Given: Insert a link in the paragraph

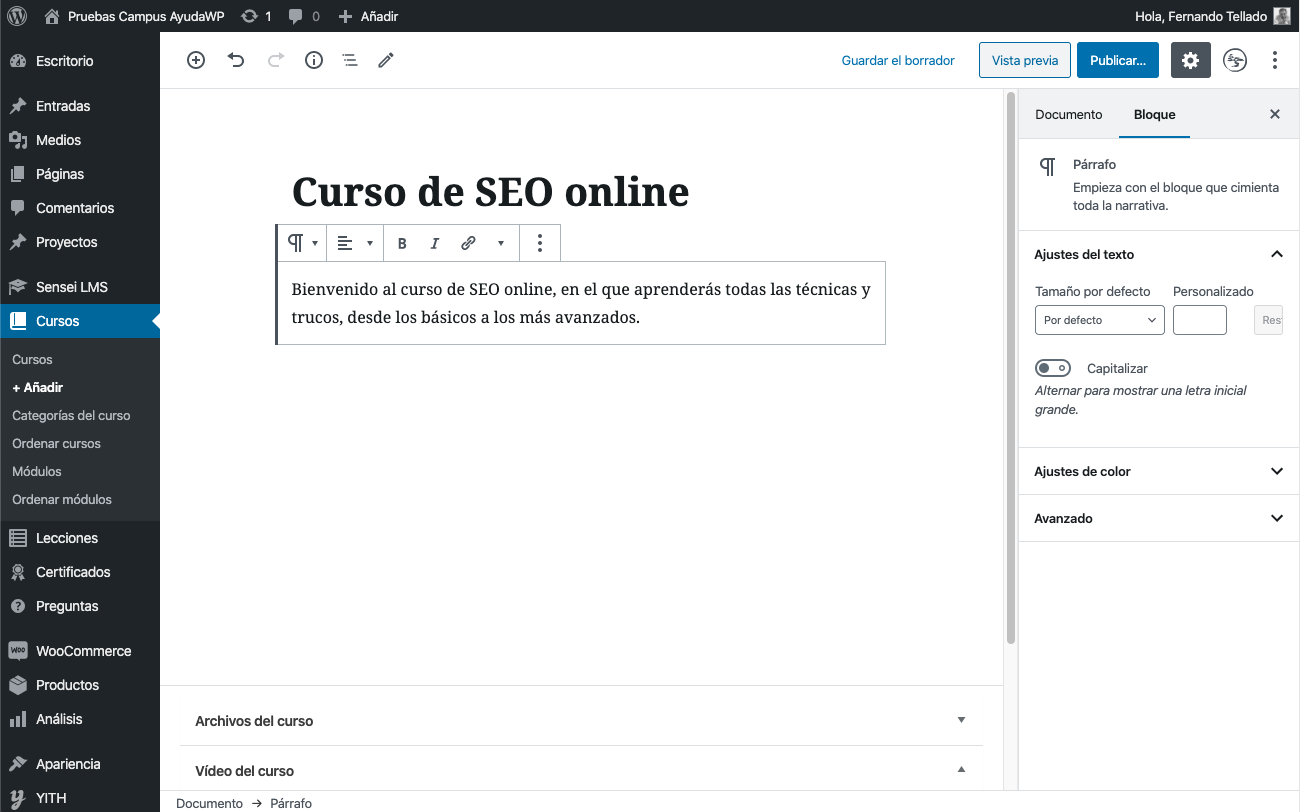Looking at the screenshot, I should tap(468, 243).
